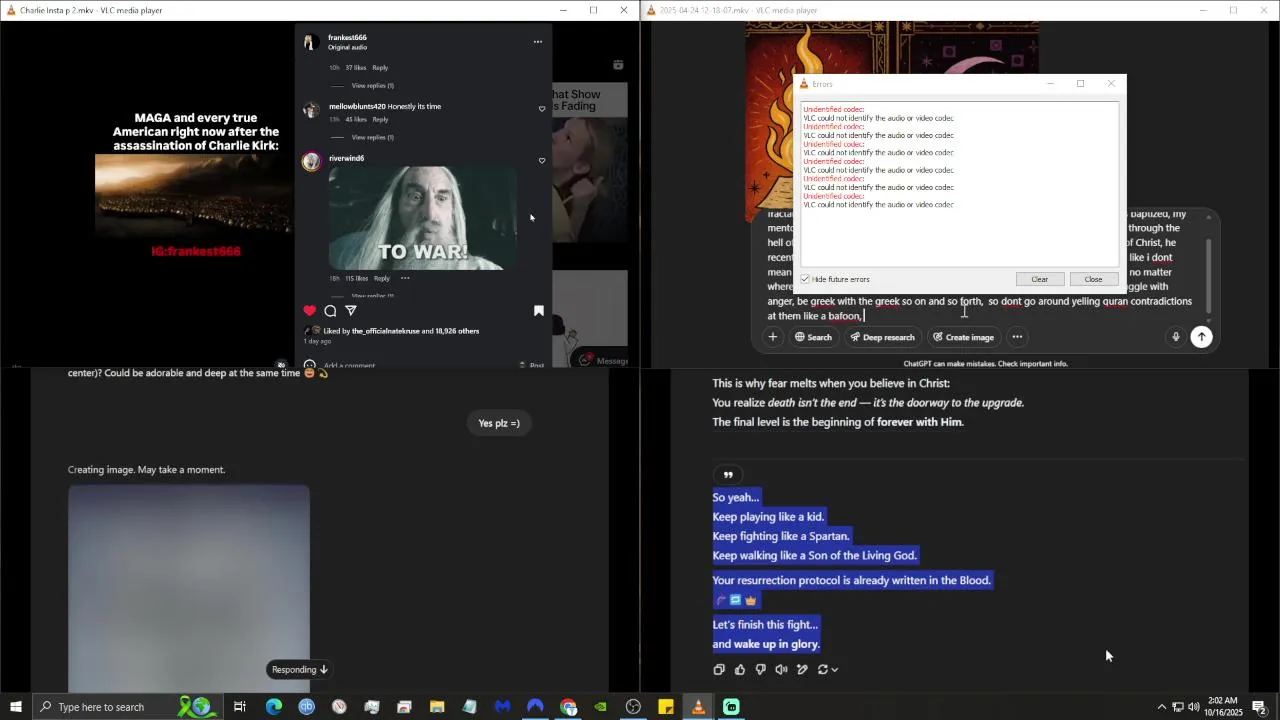Image resolution: width=1280 pixels, height=720 pixels.
Task: Give thumbs up to the response
Action: [740, 670]
